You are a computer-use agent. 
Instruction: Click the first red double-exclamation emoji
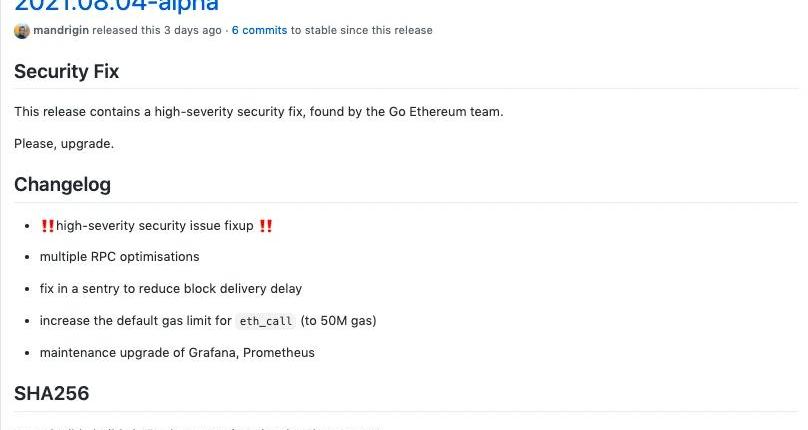click(47, 226)
